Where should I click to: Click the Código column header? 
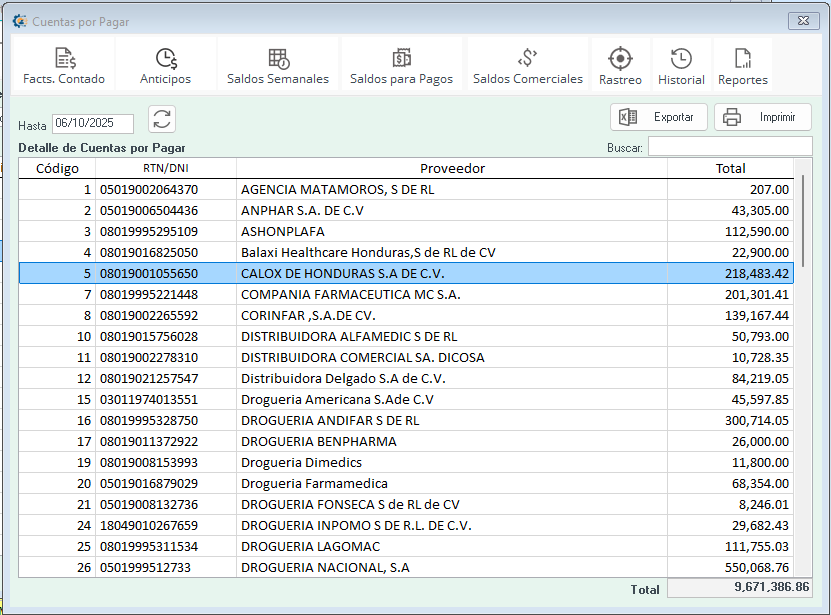click(57, 168)
